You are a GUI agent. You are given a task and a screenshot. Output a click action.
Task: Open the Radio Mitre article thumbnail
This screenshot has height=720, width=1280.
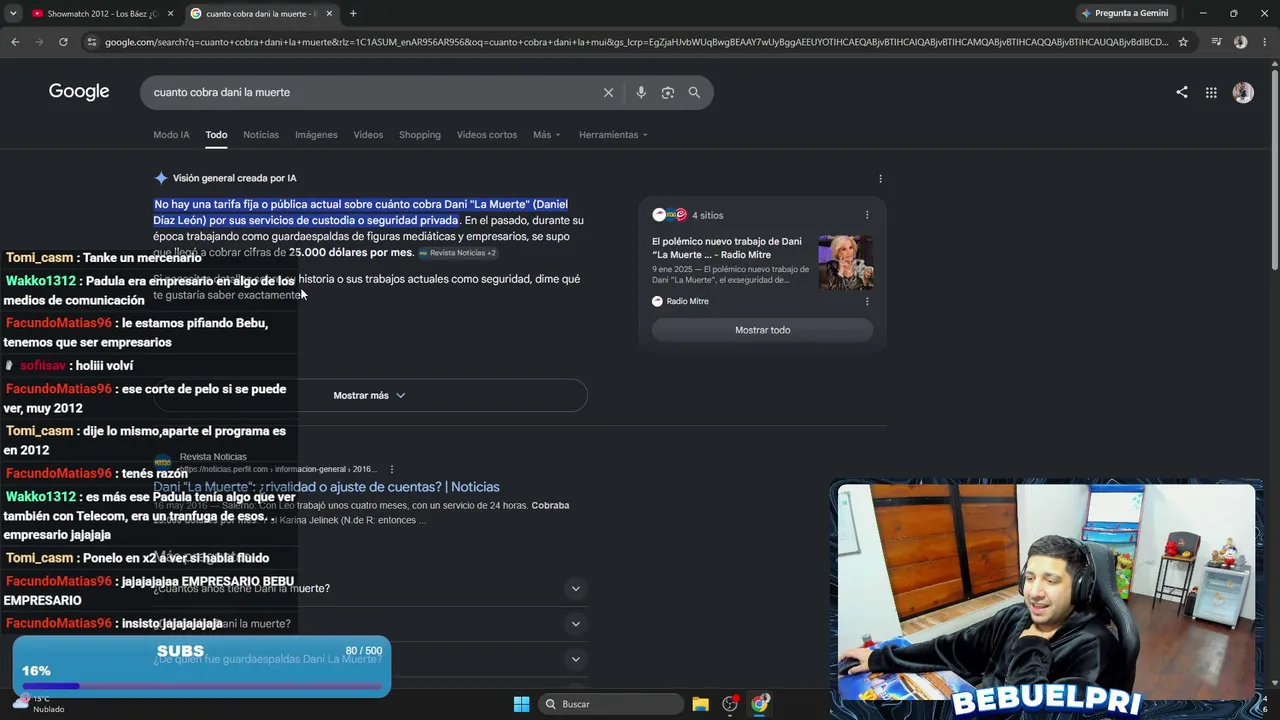(x=845, y=262)
